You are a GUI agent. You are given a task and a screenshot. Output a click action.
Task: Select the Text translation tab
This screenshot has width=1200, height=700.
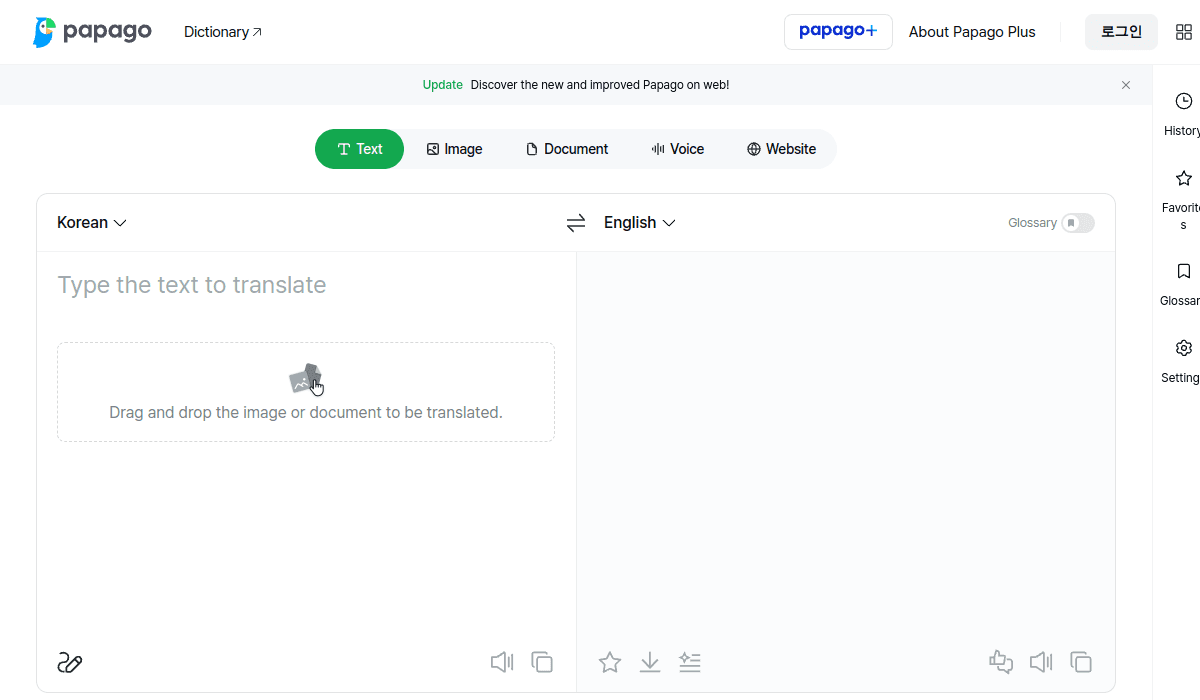(359, 149)
